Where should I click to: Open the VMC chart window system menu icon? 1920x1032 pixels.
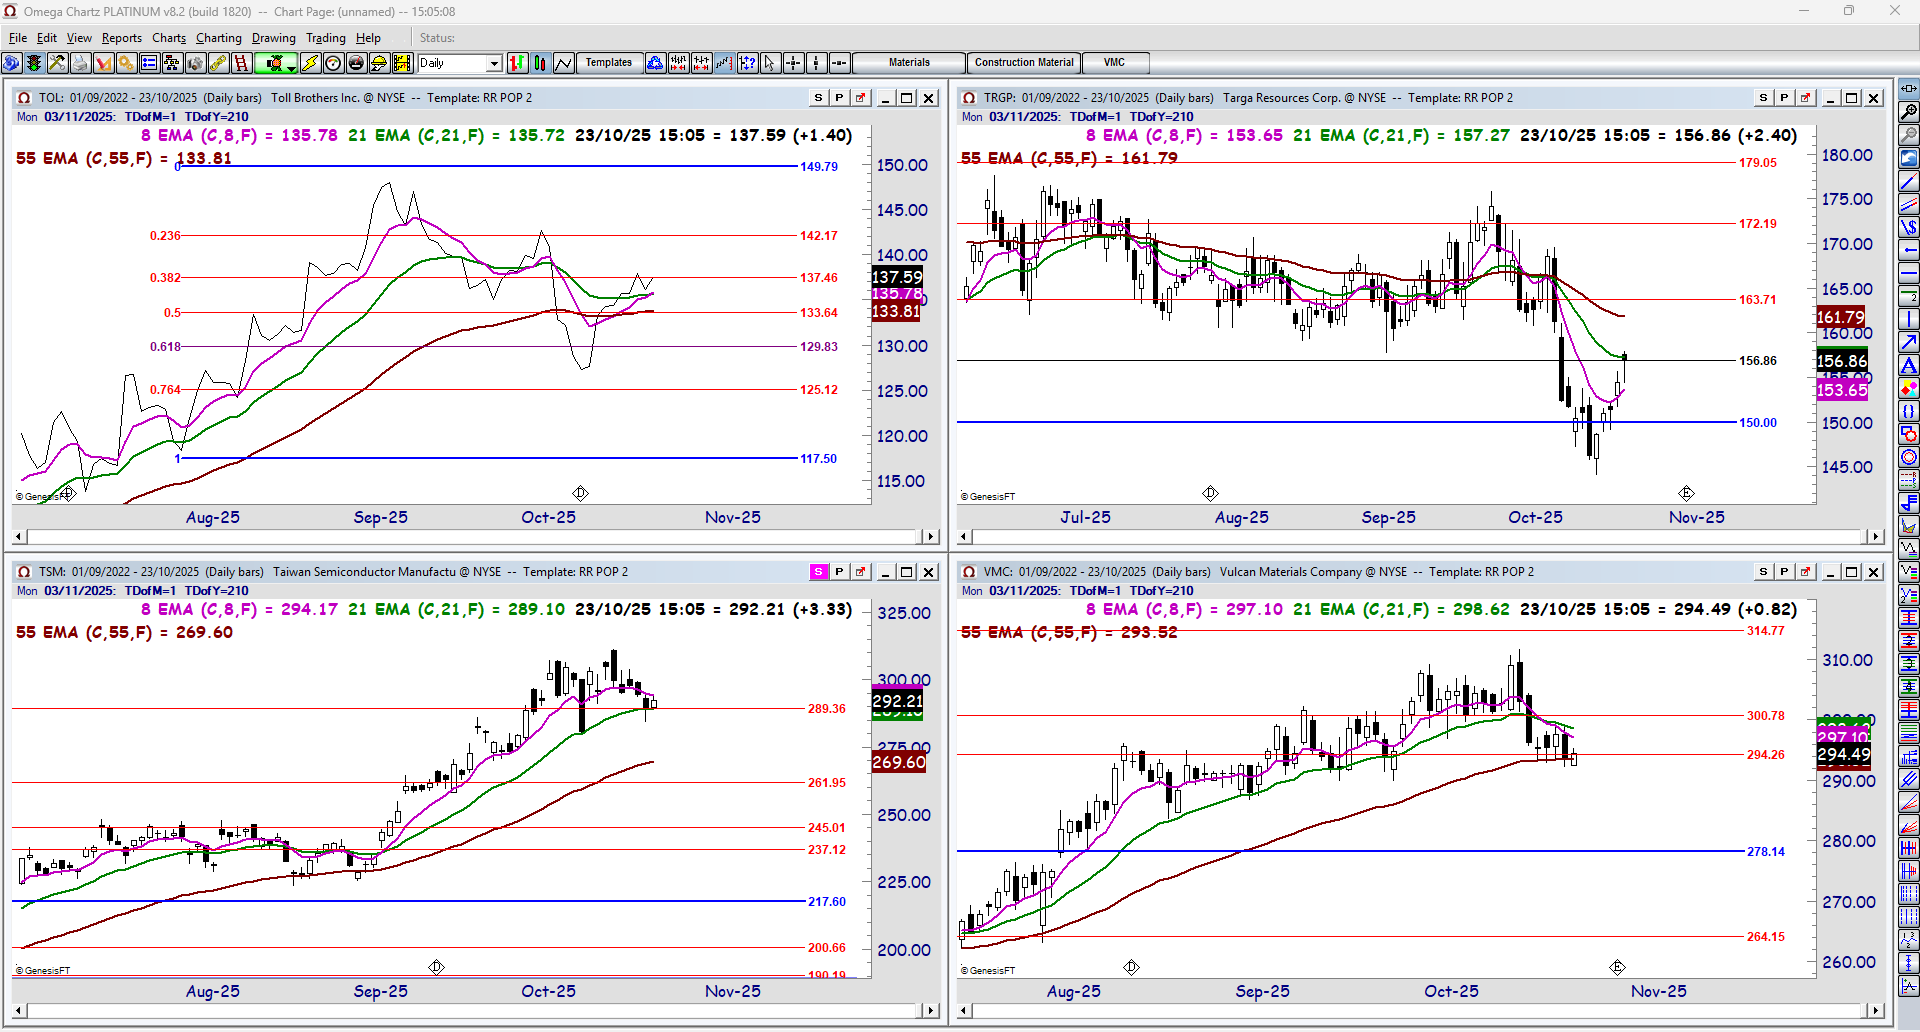coord(969,572)
